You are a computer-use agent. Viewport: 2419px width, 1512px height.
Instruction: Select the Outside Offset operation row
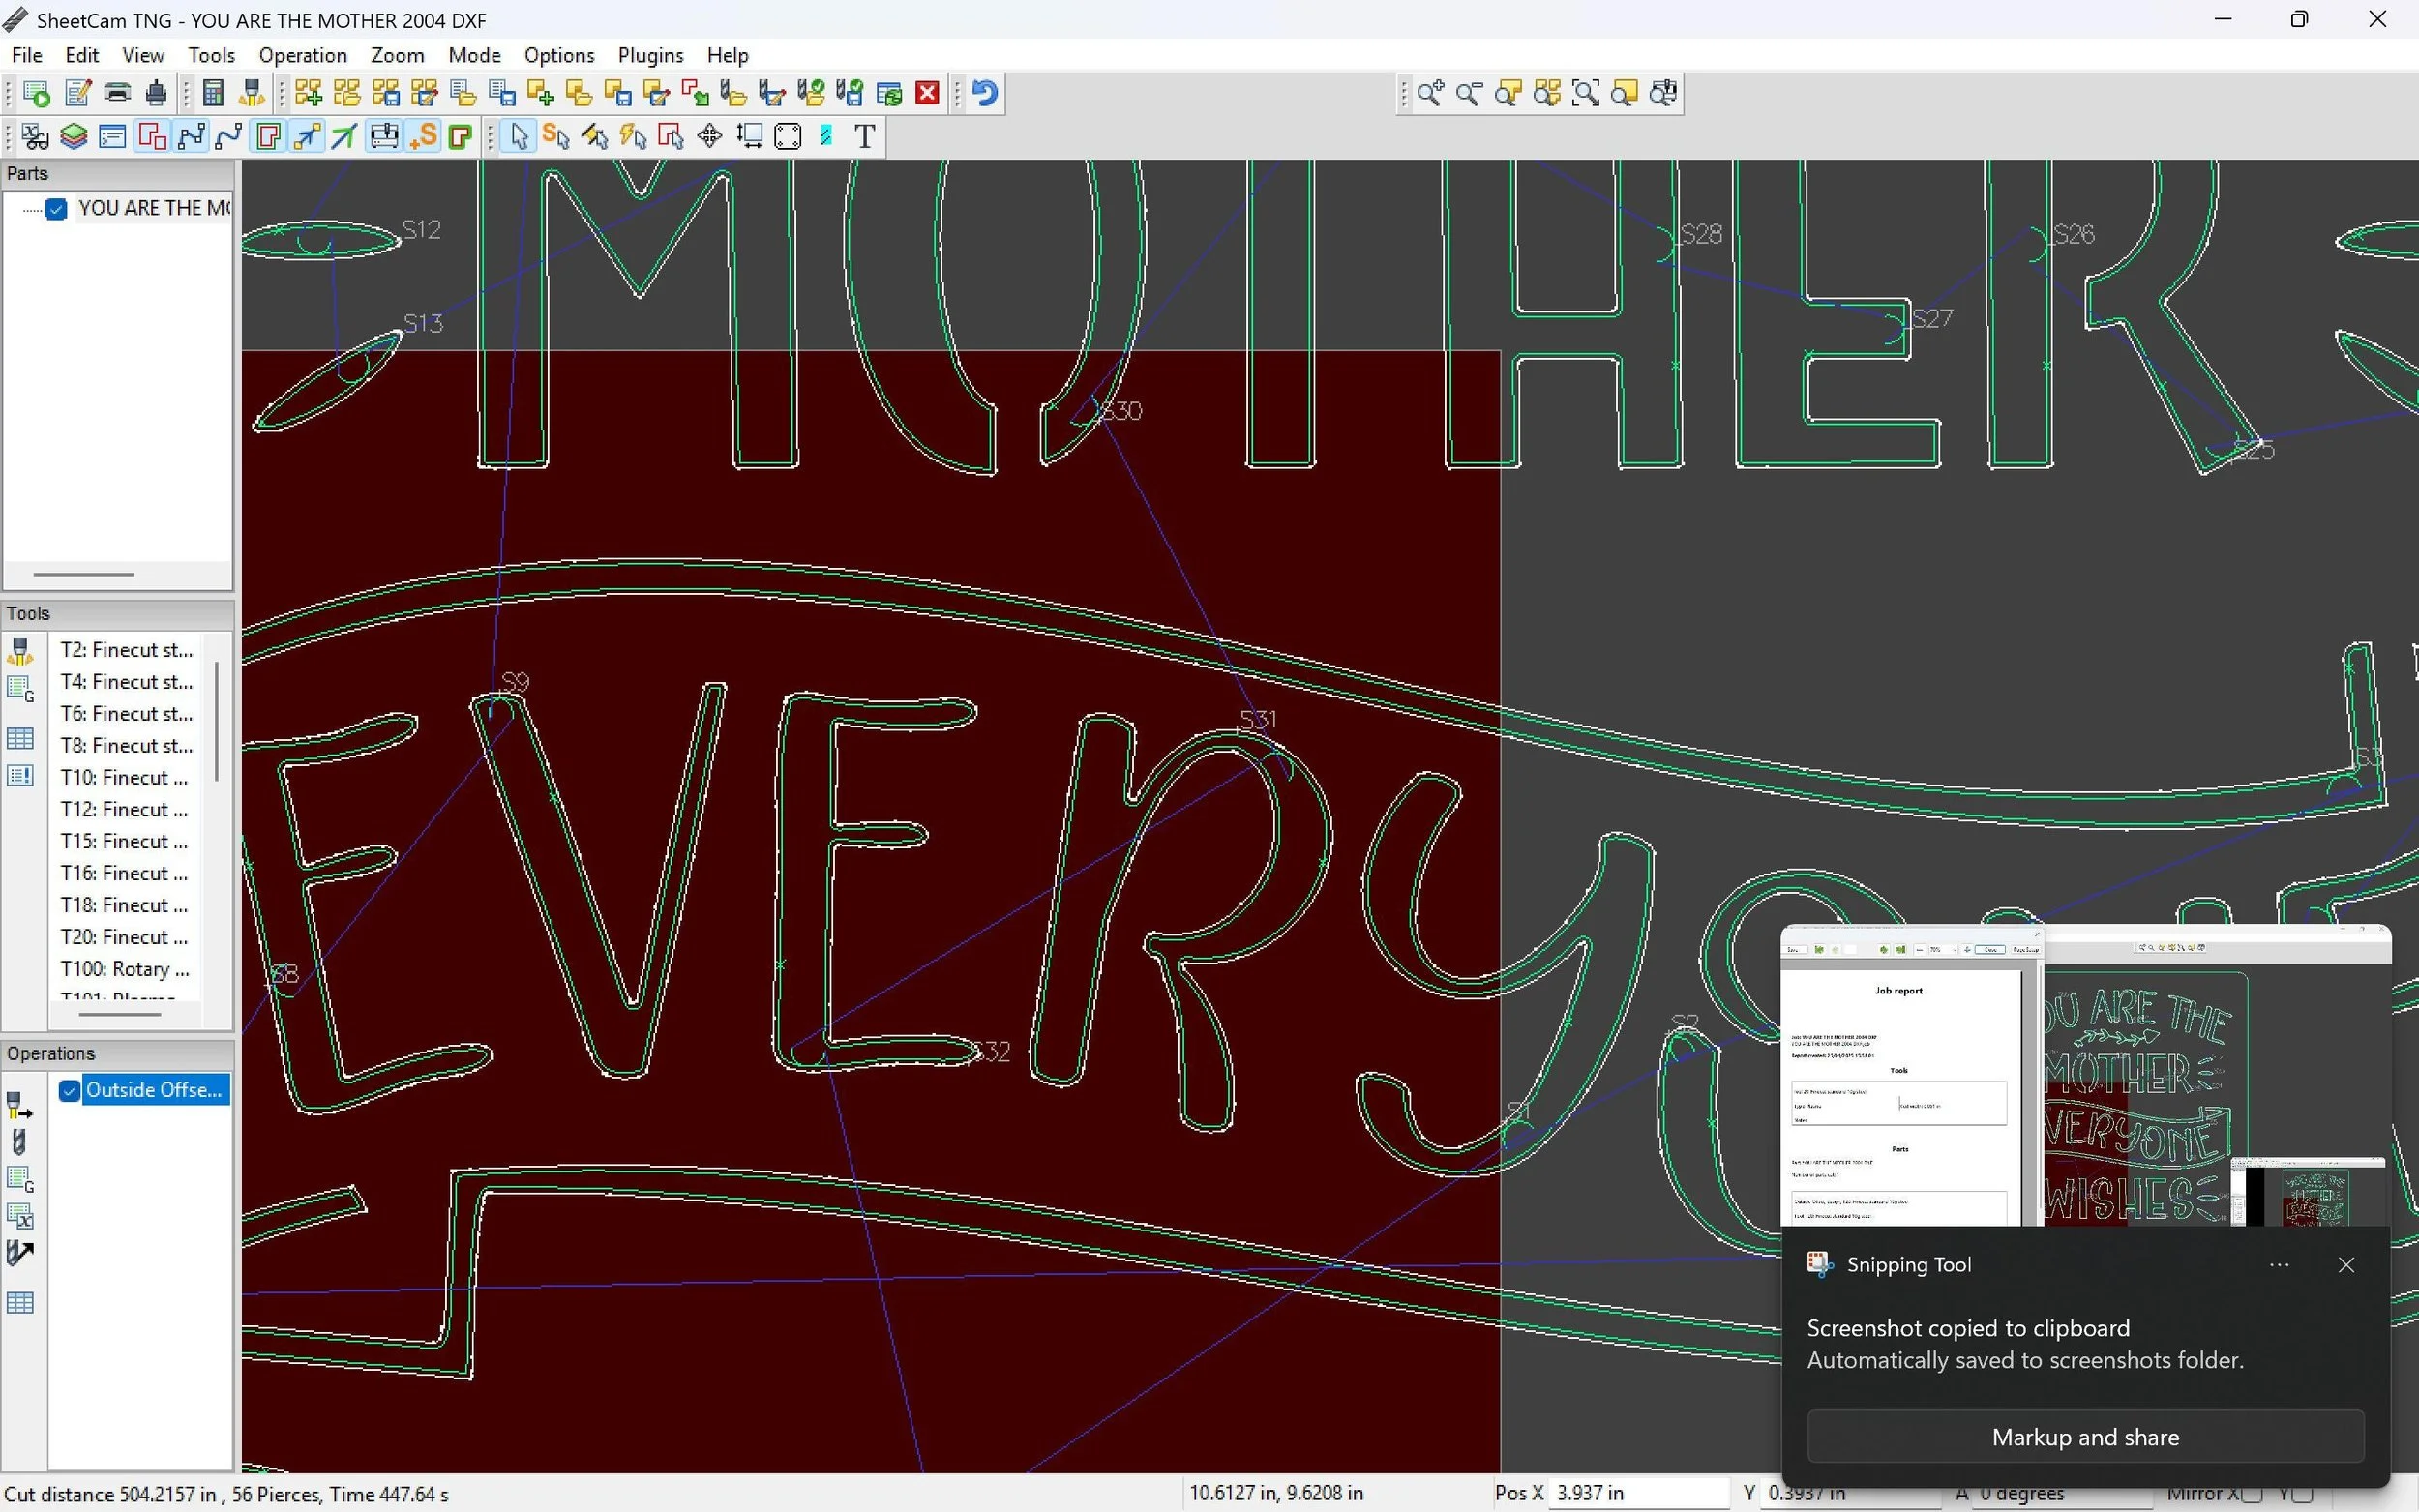(155, 1090)
